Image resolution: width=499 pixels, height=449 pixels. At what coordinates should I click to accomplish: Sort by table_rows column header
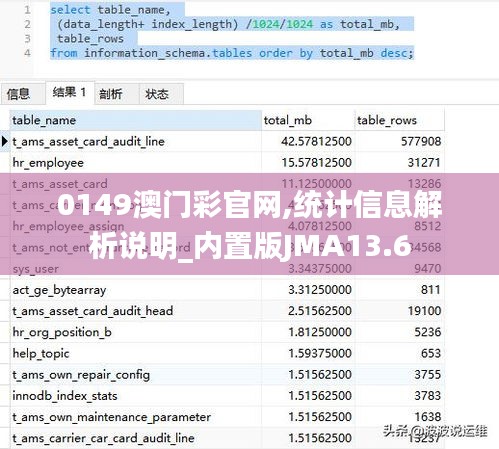[399, 120]
